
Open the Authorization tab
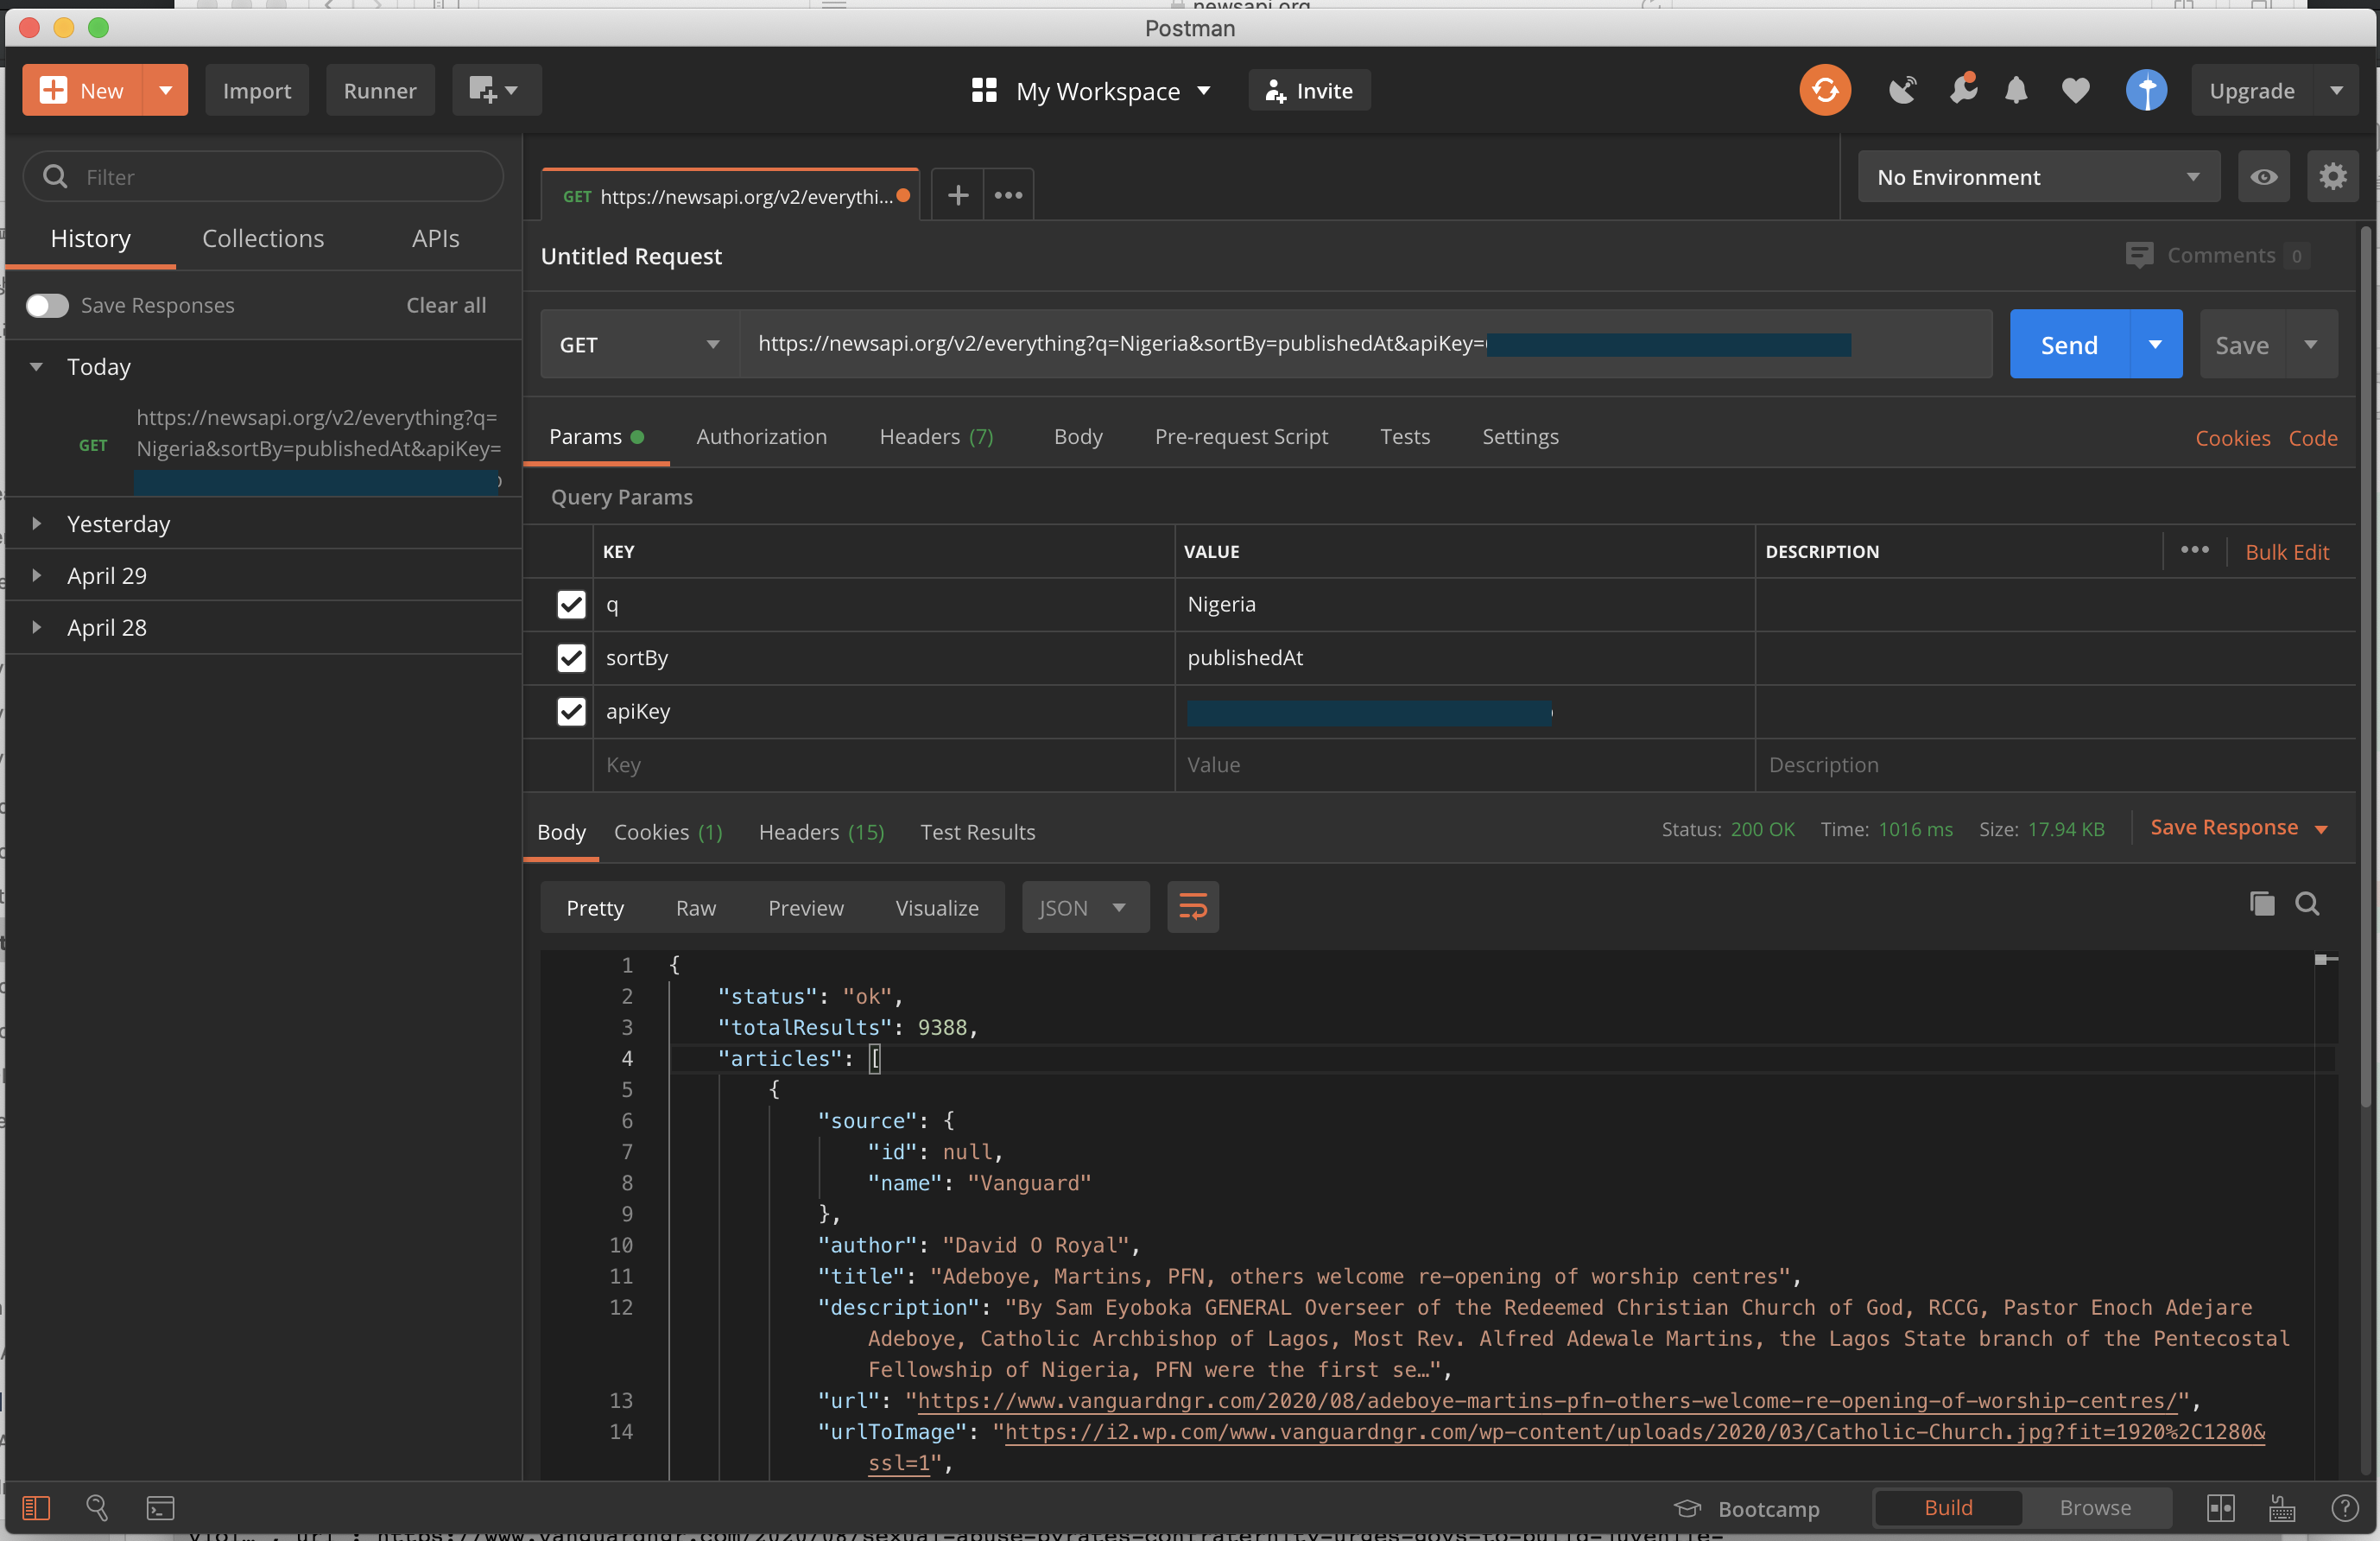pos(761,436)
